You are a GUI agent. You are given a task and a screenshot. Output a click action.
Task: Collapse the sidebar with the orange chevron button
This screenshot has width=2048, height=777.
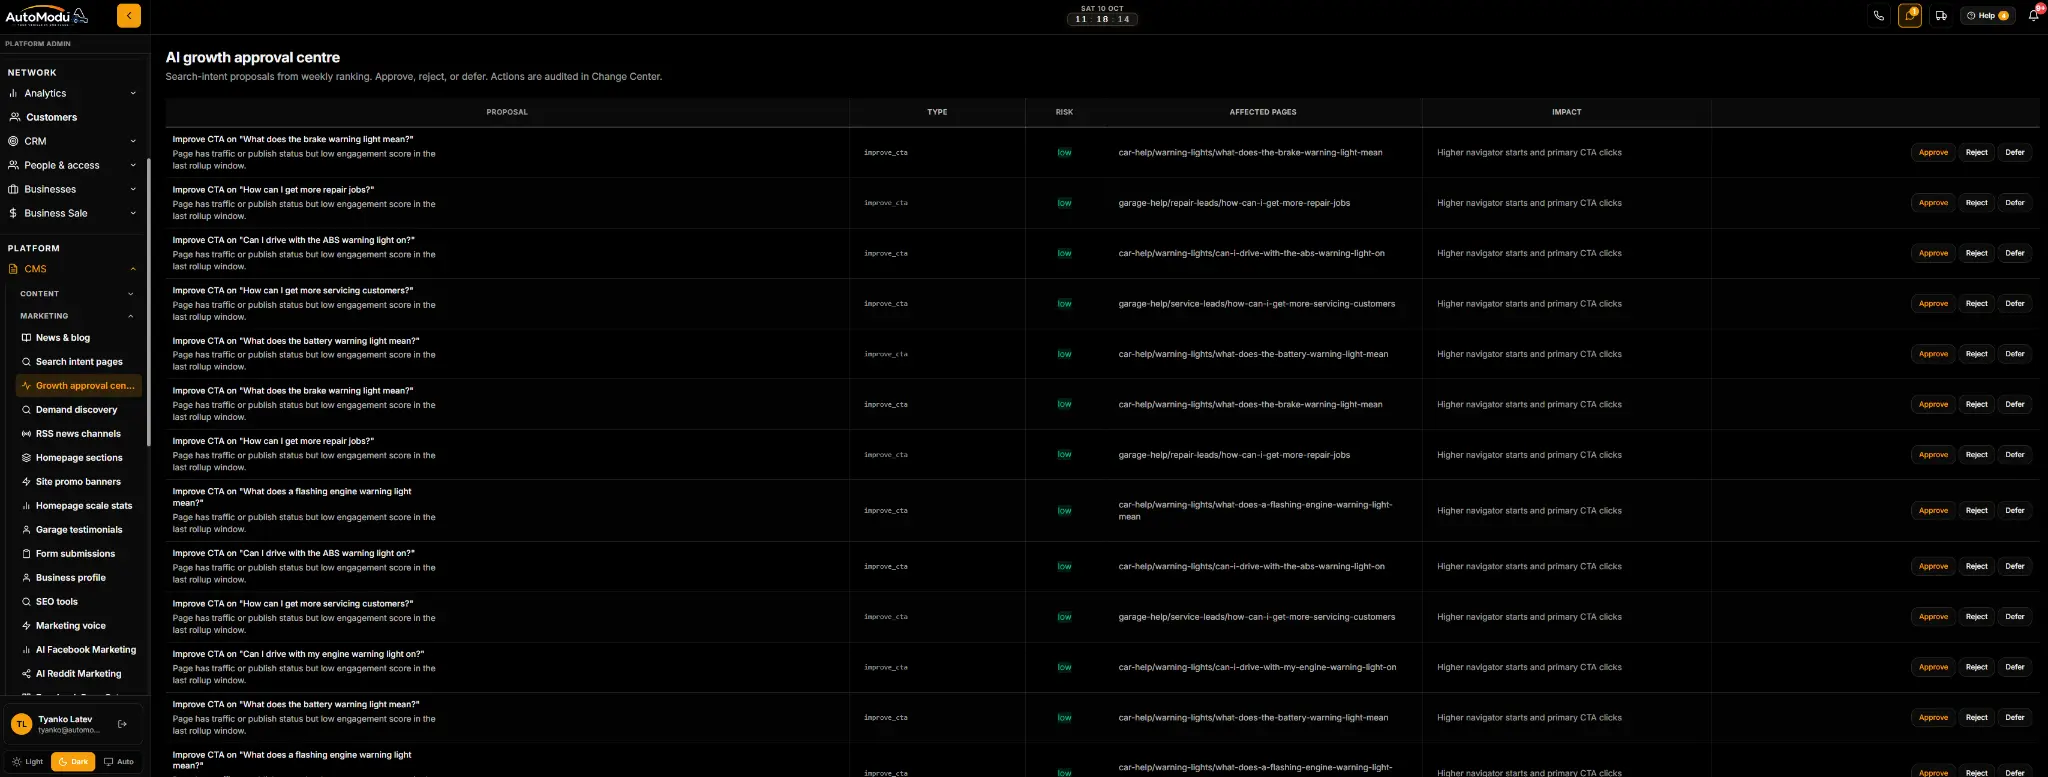coord(128,15)
